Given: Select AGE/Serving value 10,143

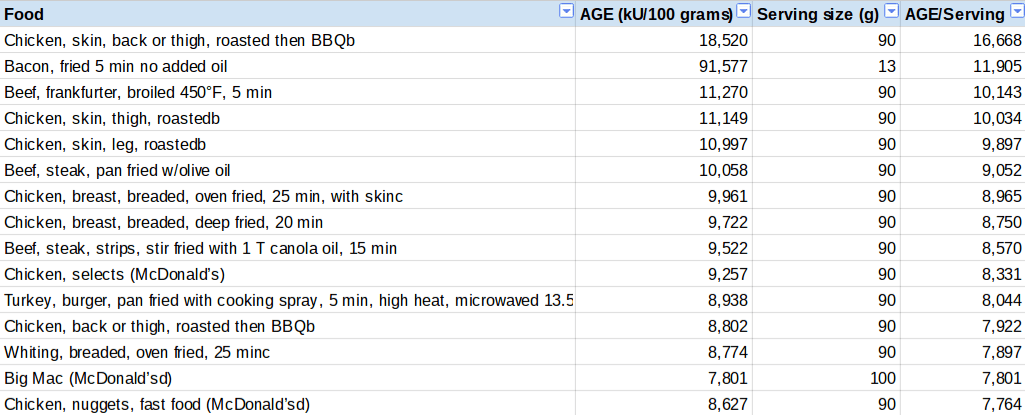Looking at the screenshot, I should tap(962, 92).
